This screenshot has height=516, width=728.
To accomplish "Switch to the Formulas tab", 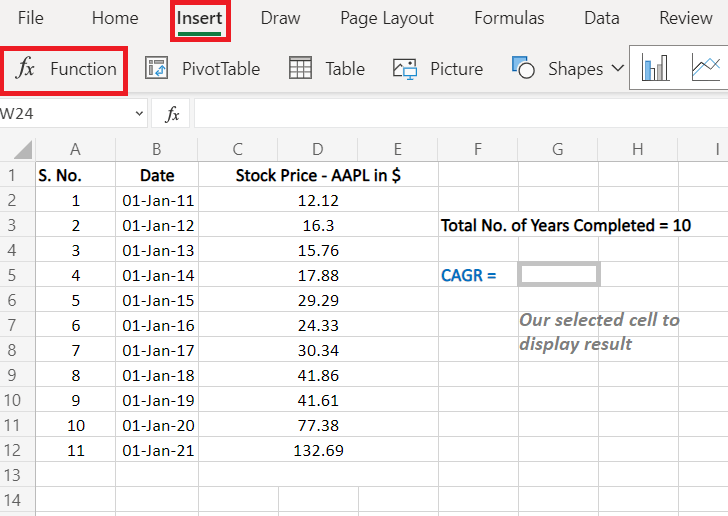I will click(509, 18).
